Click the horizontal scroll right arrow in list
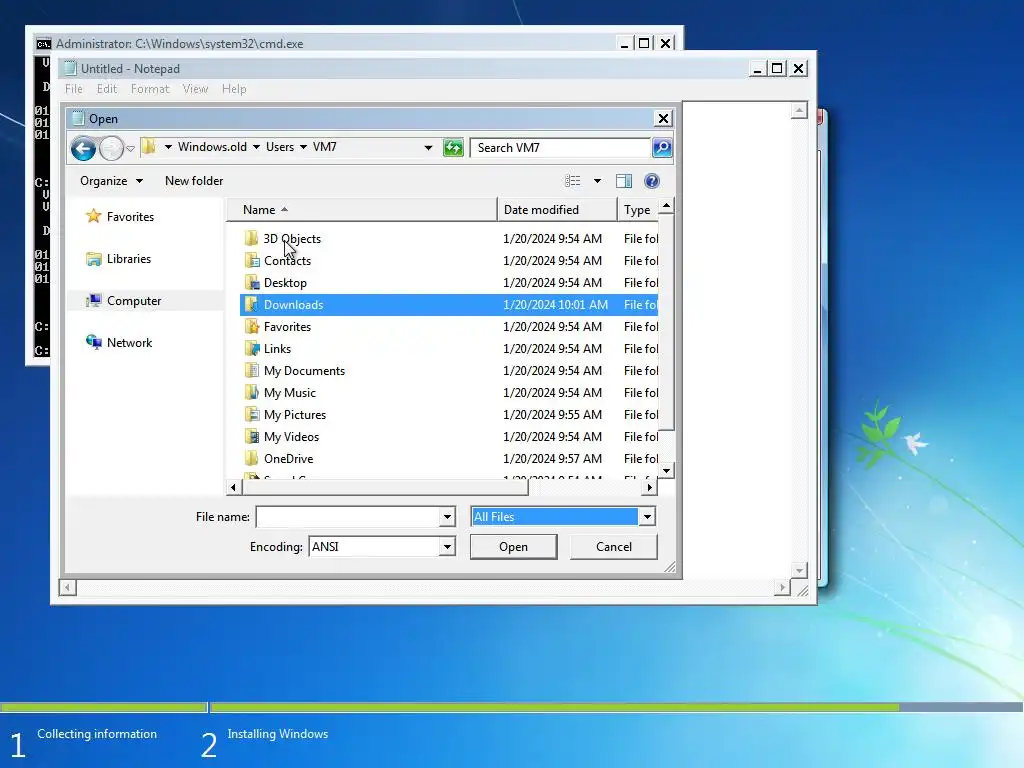This screenshot has height=768, width=1024. pos(649,487)
